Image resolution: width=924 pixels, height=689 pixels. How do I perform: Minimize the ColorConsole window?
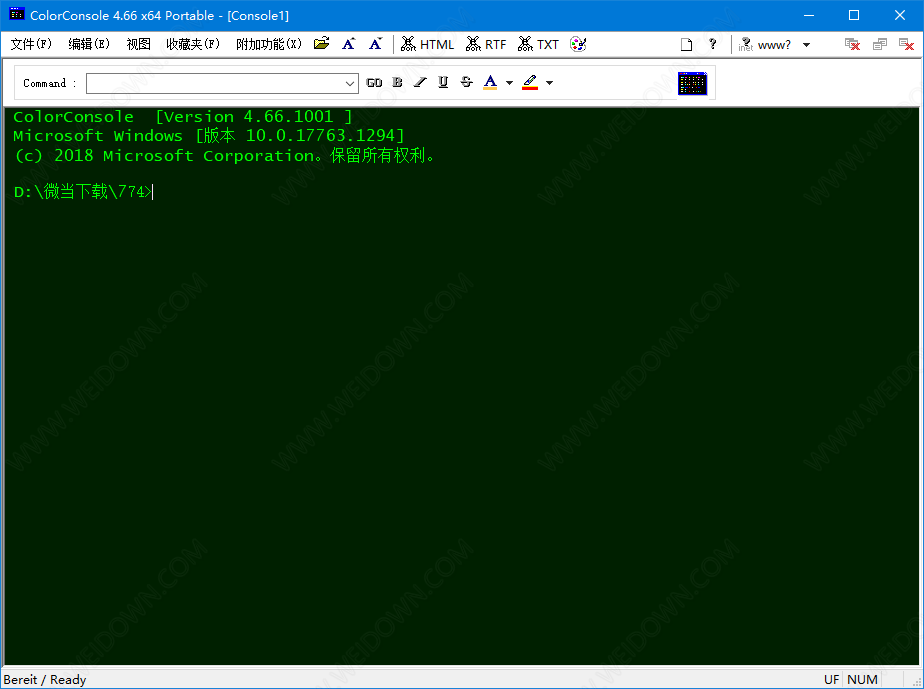point(809,15)
